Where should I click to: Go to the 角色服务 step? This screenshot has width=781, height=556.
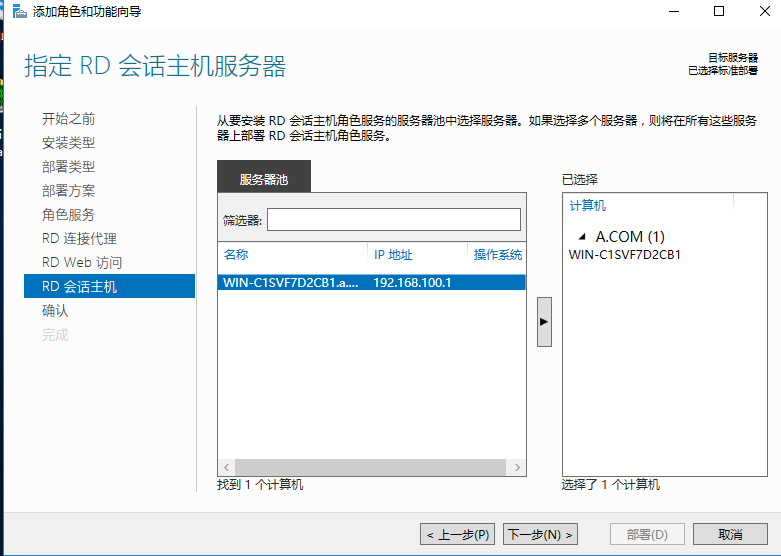pos(68,214)
